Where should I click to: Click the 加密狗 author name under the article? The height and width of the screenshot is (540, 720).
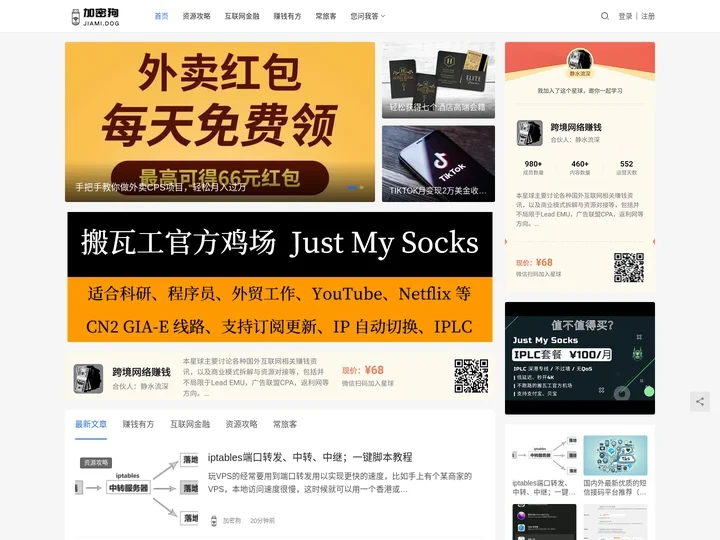(x=232, y=521)
